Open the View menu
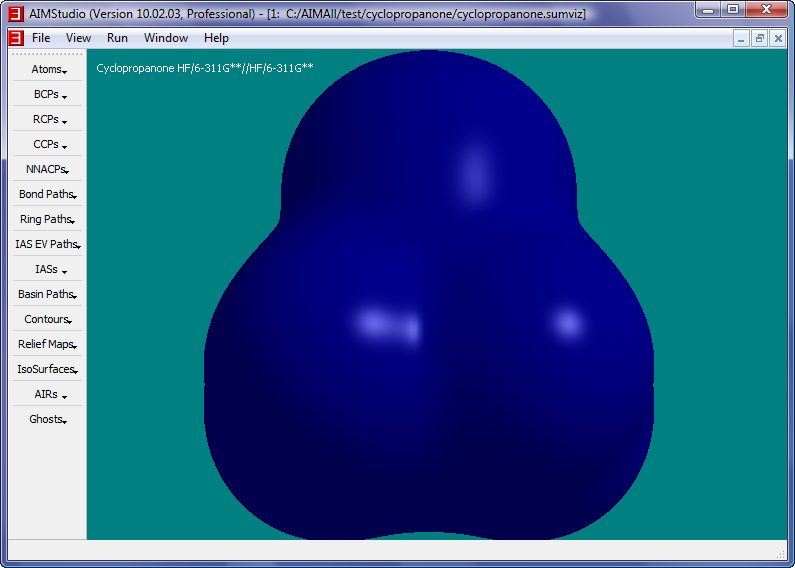 (78, 38)
